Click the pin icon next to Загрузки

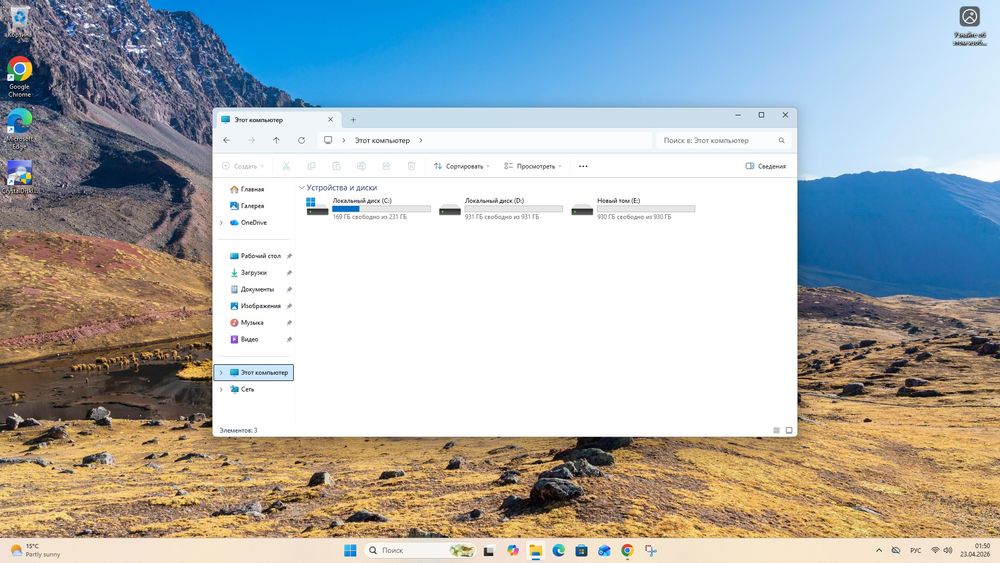point(289,272)
